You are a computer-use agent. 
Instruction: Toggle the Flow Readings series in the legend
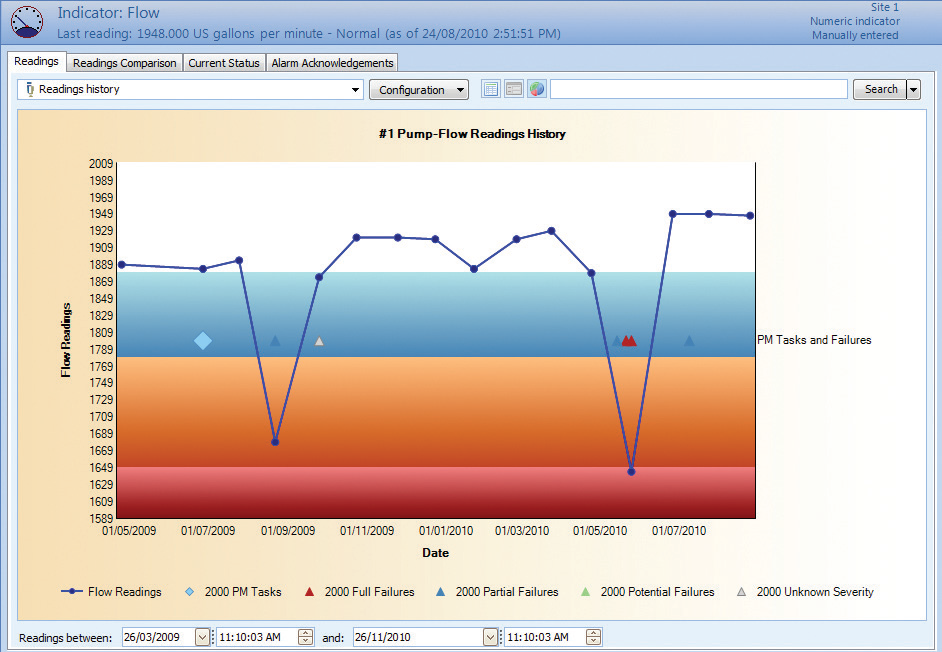75,591
